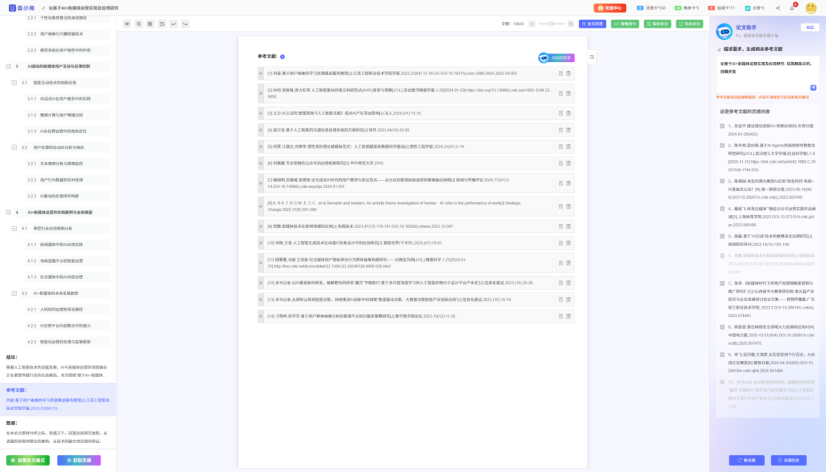Click the blue info icon beside 参考文献 heading

[283, 56]
